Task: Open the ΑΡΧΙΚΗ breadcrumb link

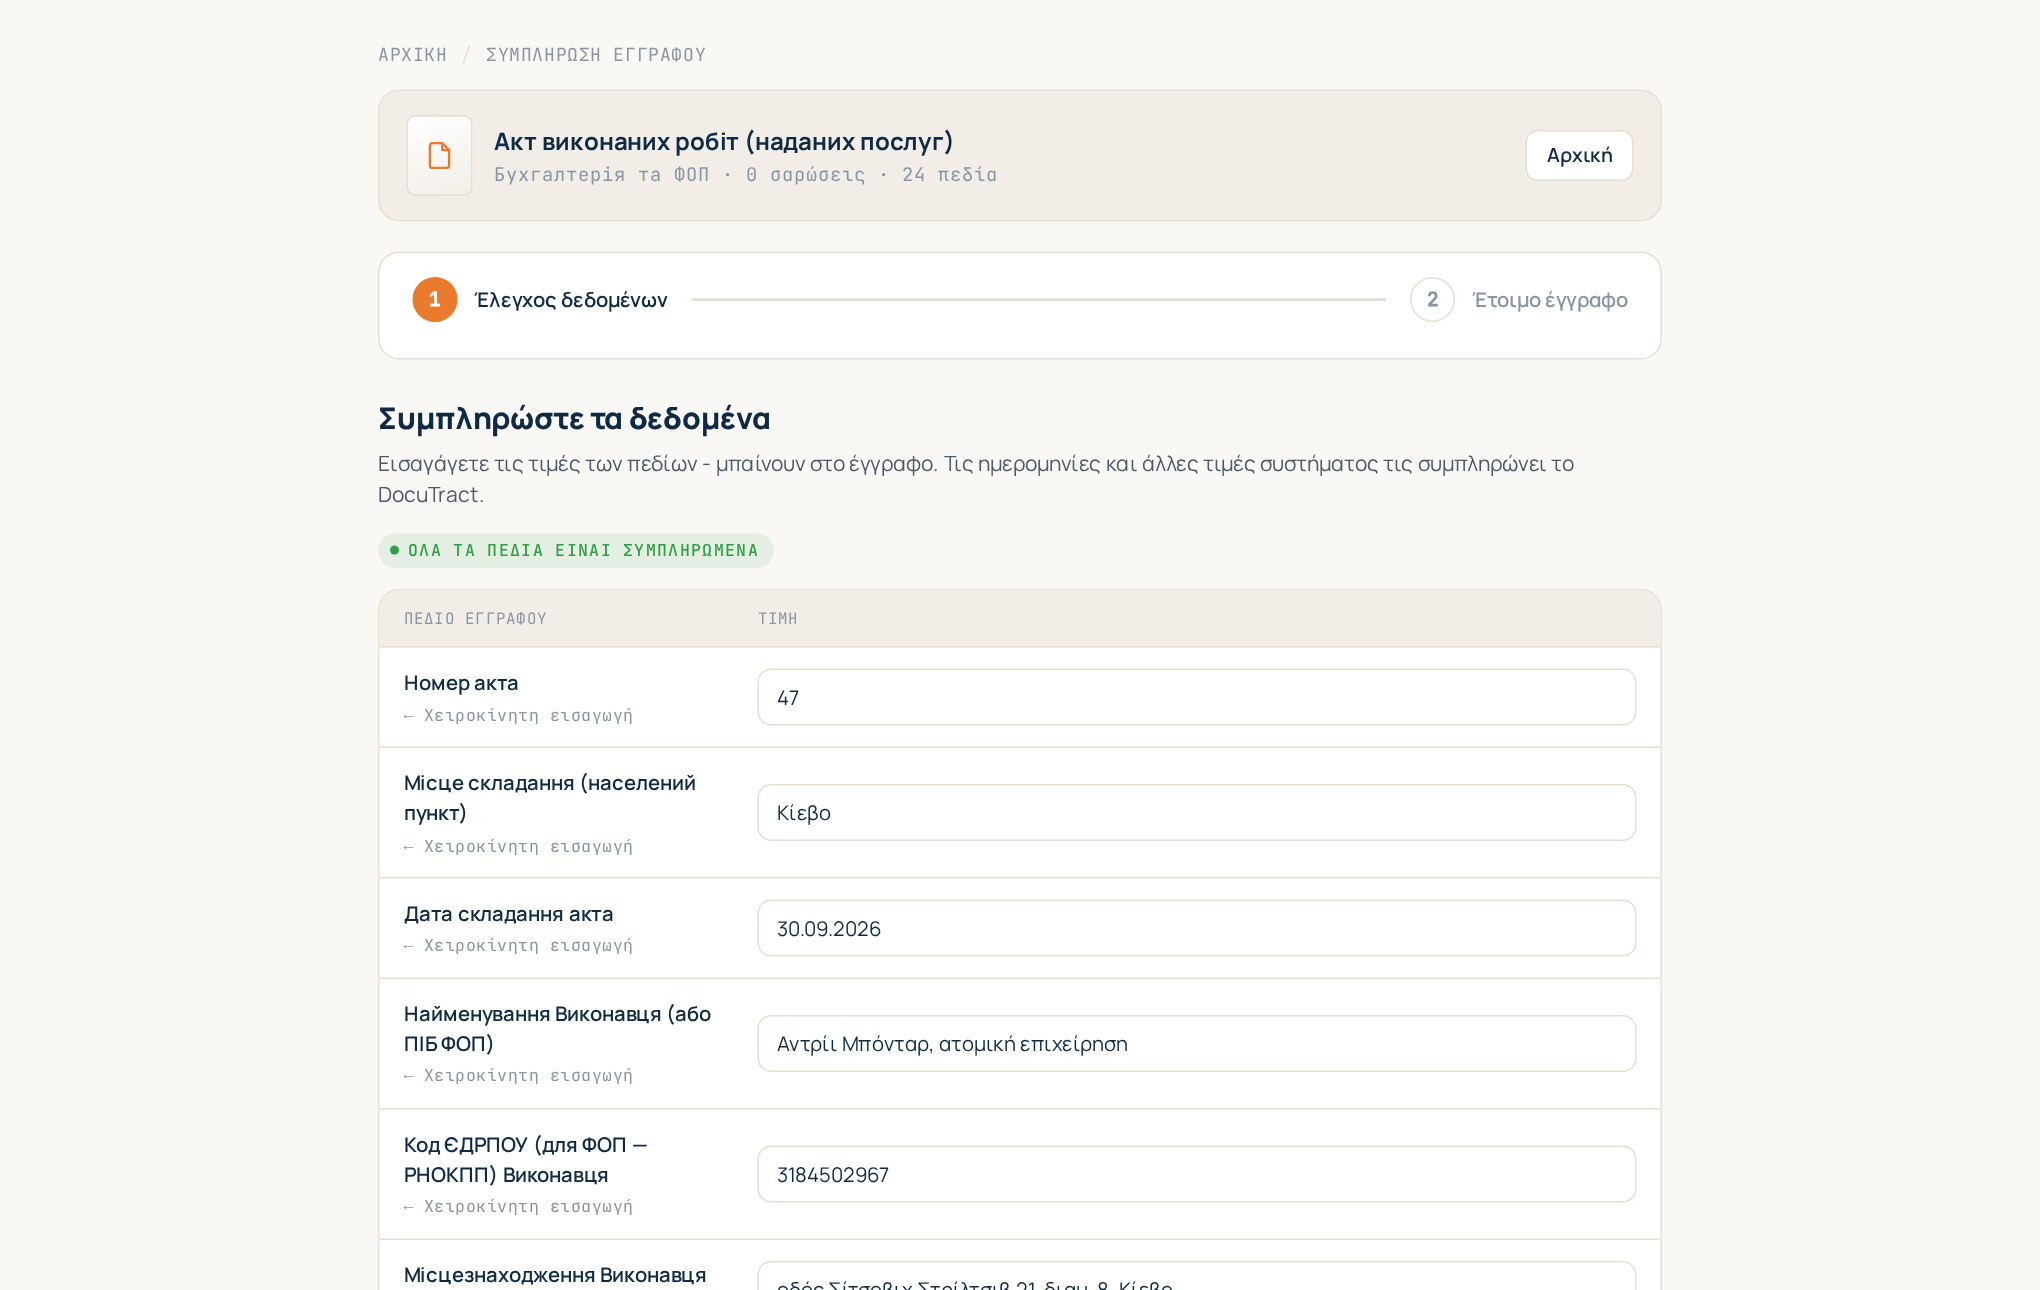Action: [x=412, y=55]
